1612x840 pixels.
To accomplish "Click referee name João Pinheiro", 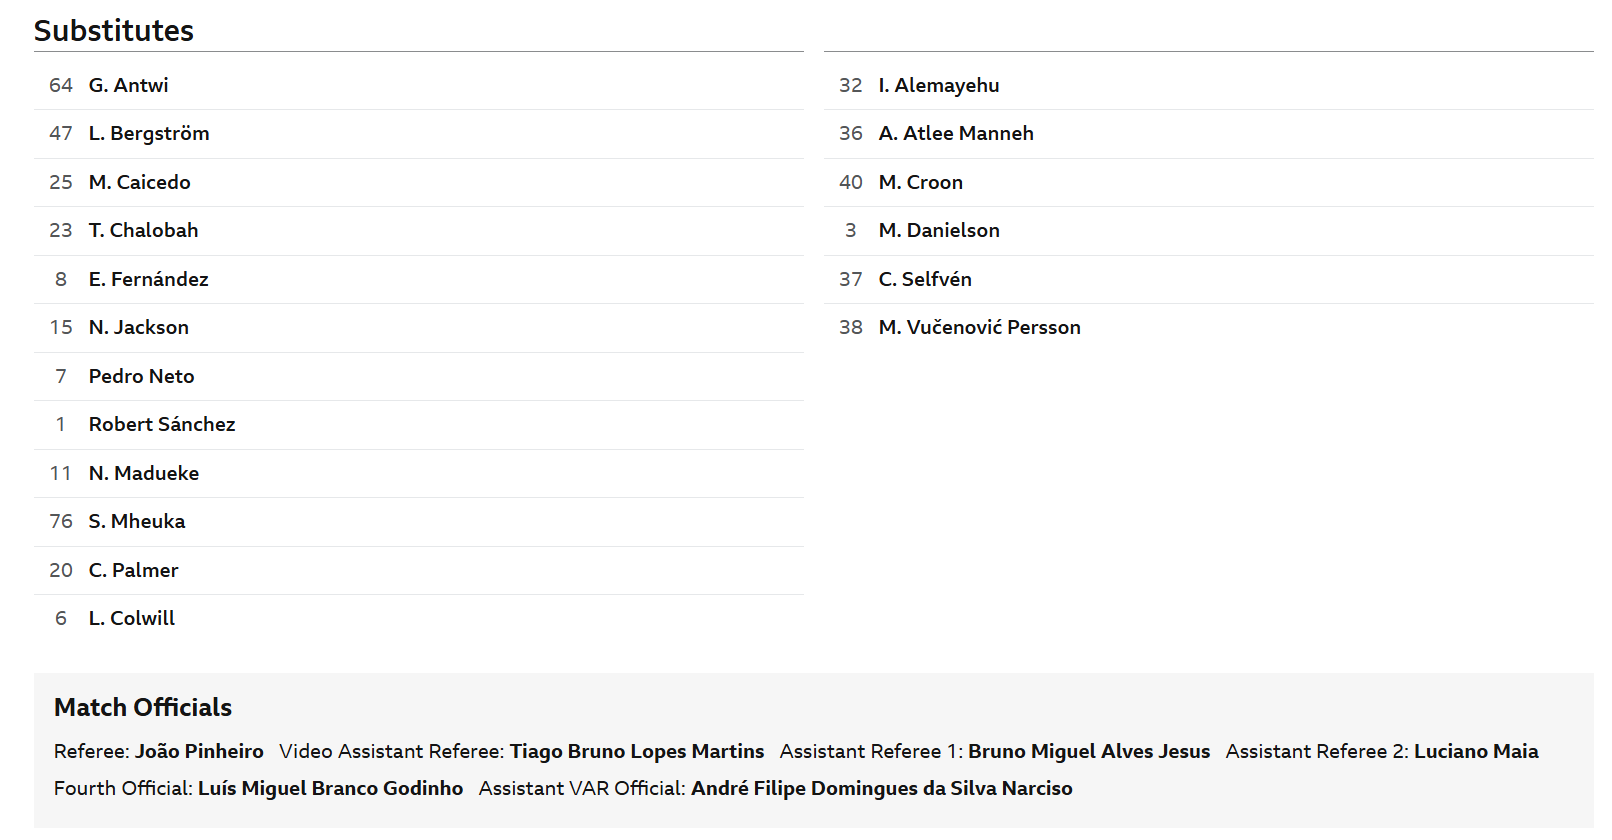I will (x=199, y=751).
